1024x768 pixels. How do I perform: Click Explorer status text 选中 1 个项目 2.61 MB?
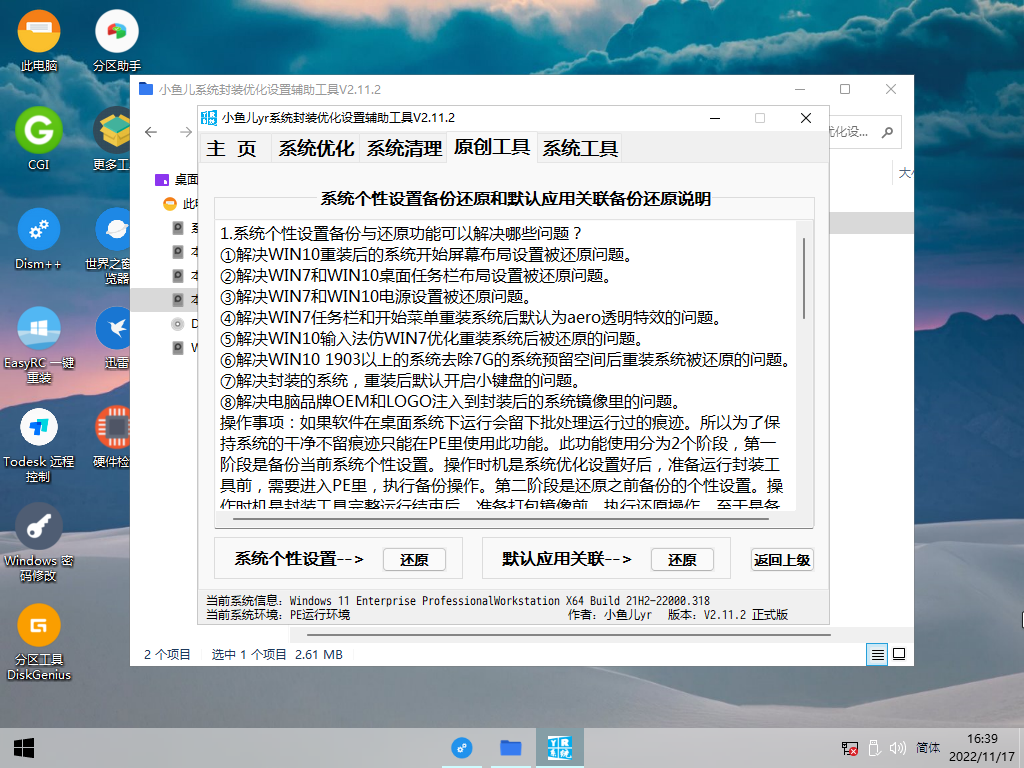point(277,654)
